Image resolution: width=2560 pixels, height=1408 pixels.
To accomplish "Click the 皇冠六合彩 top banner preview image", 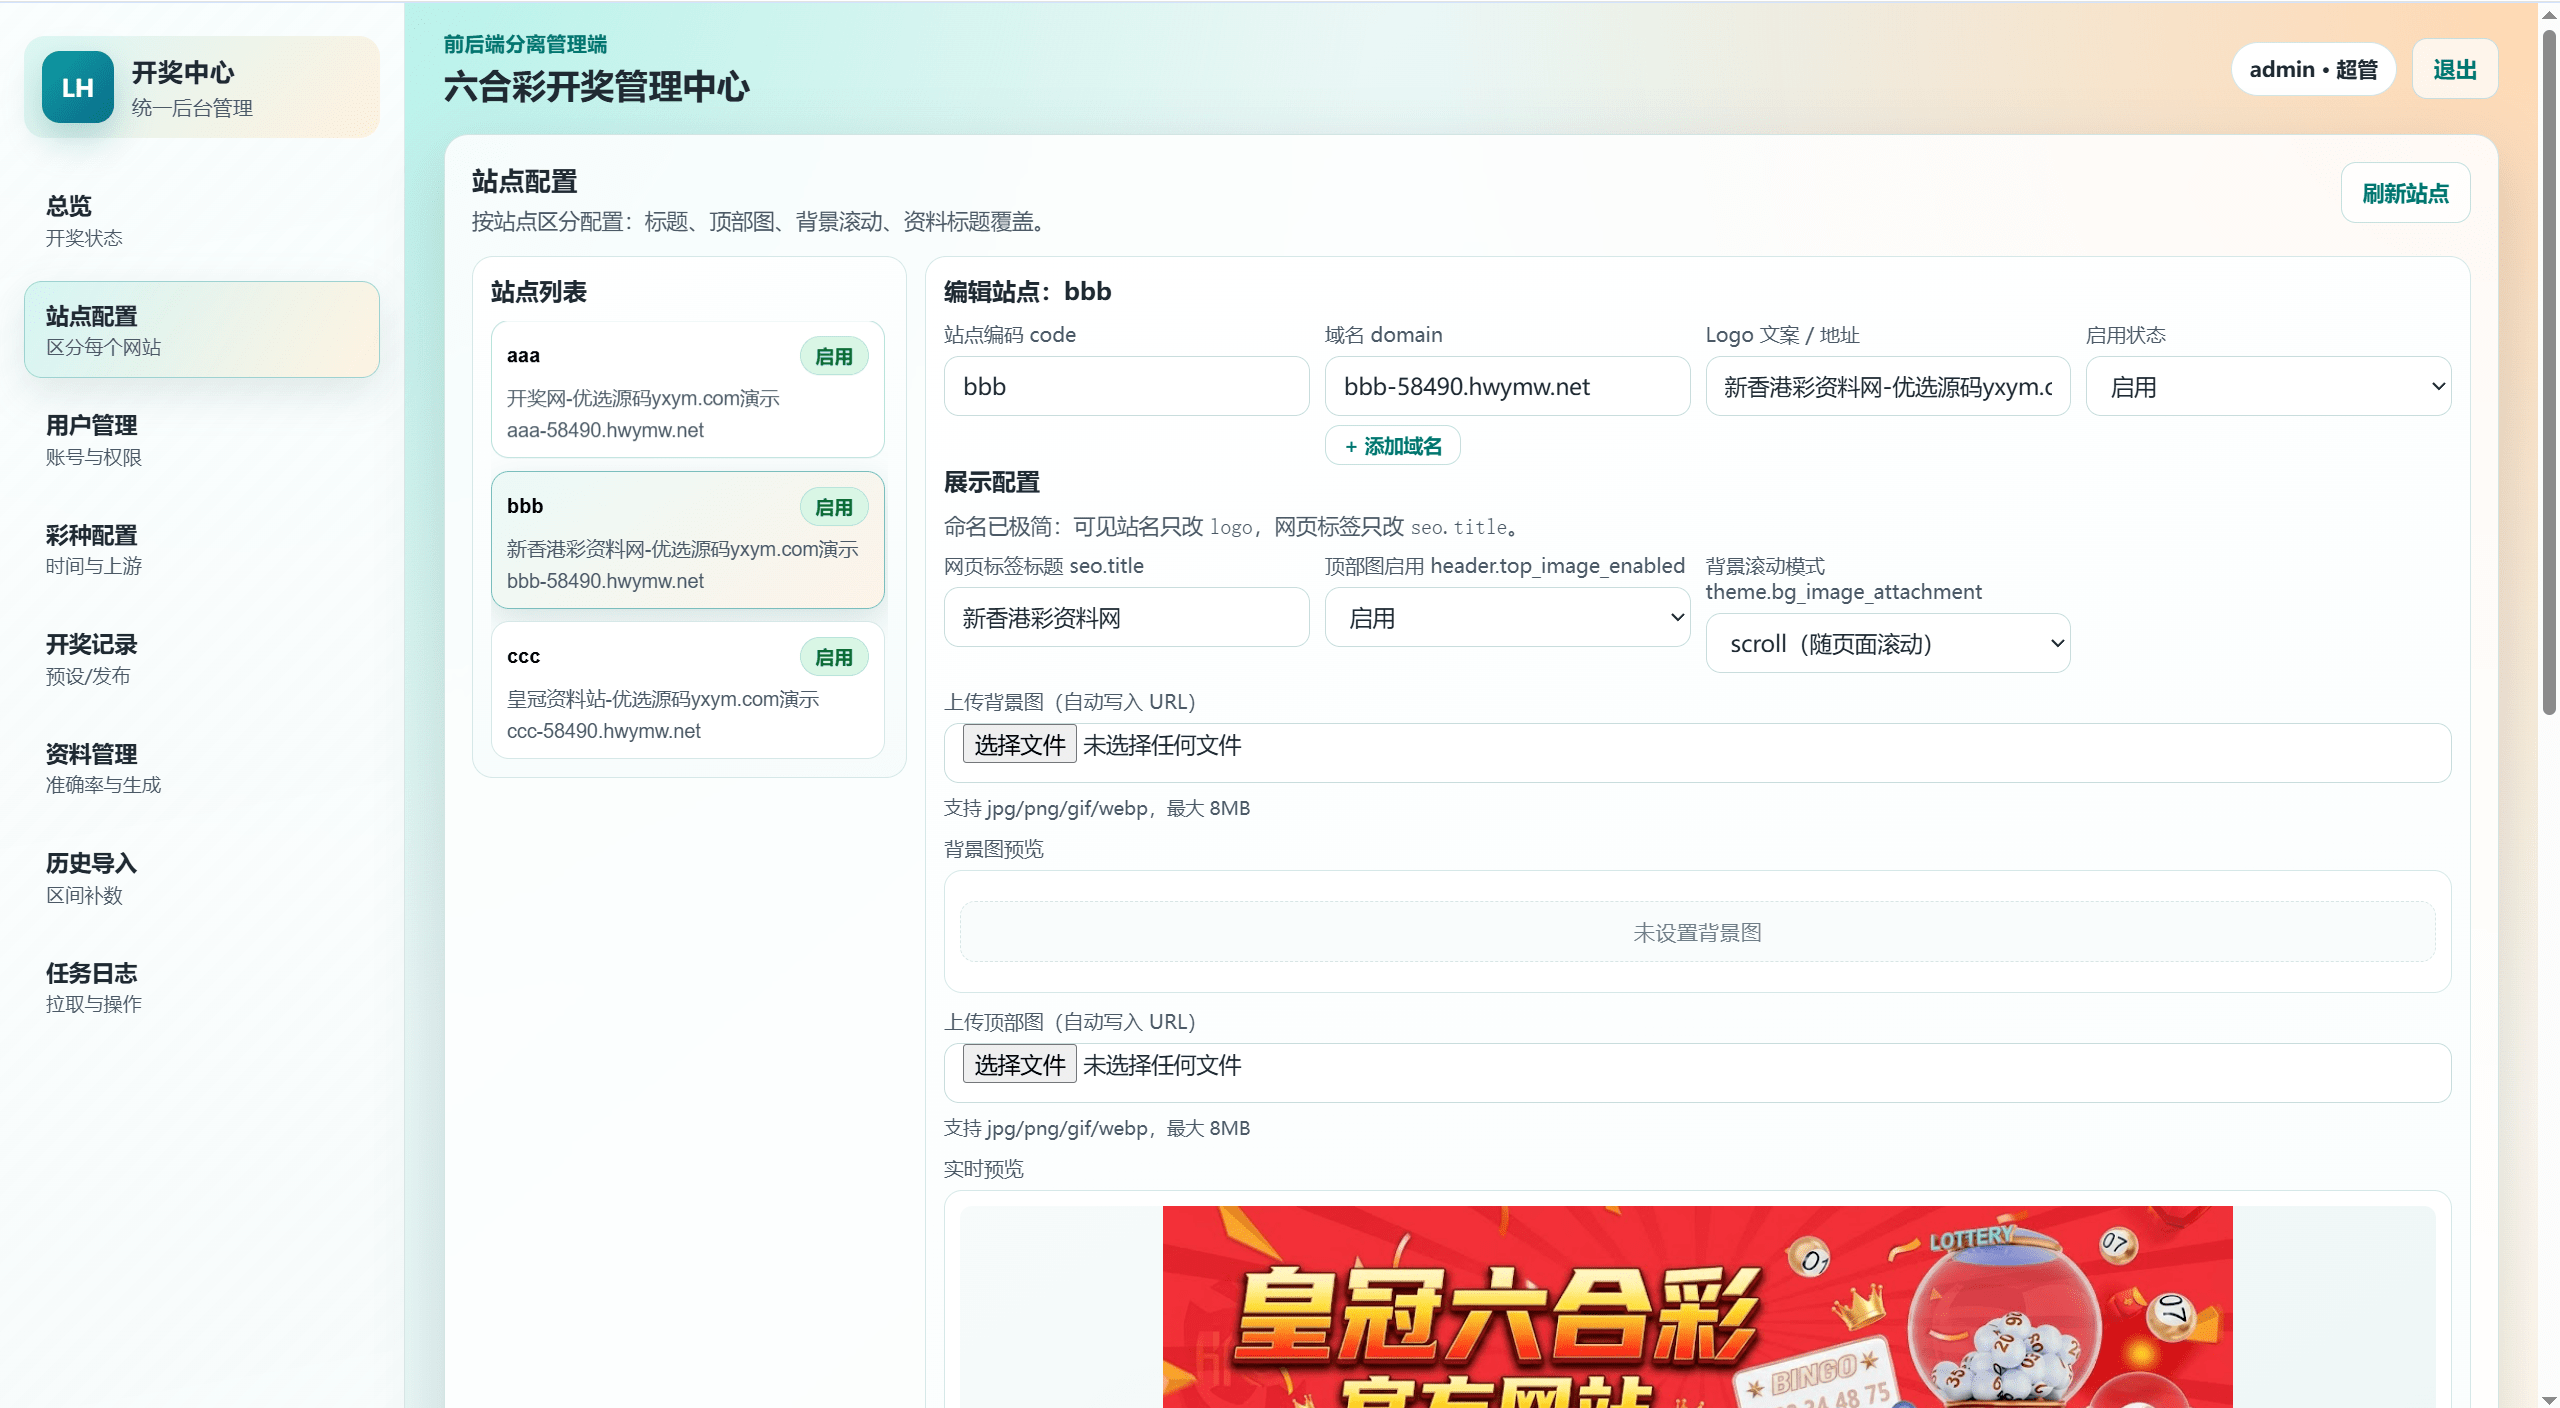I will [1697, 1307].
